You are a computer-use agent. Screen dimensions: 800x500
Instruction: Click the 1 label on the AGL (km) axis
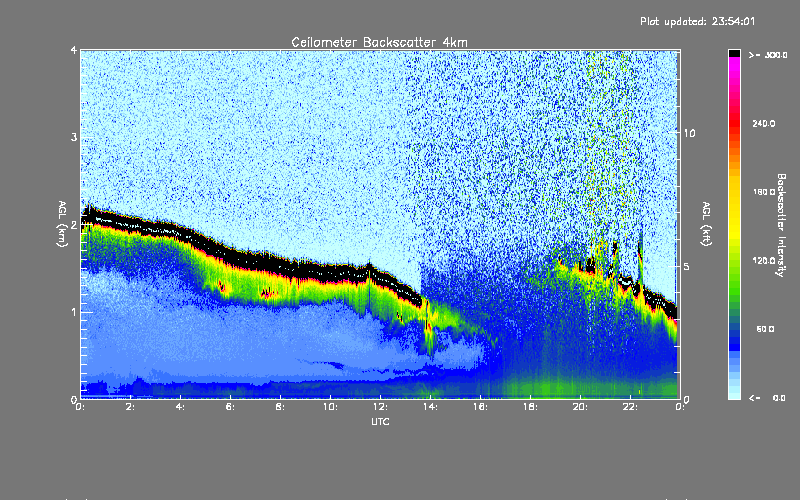point(74,312)
